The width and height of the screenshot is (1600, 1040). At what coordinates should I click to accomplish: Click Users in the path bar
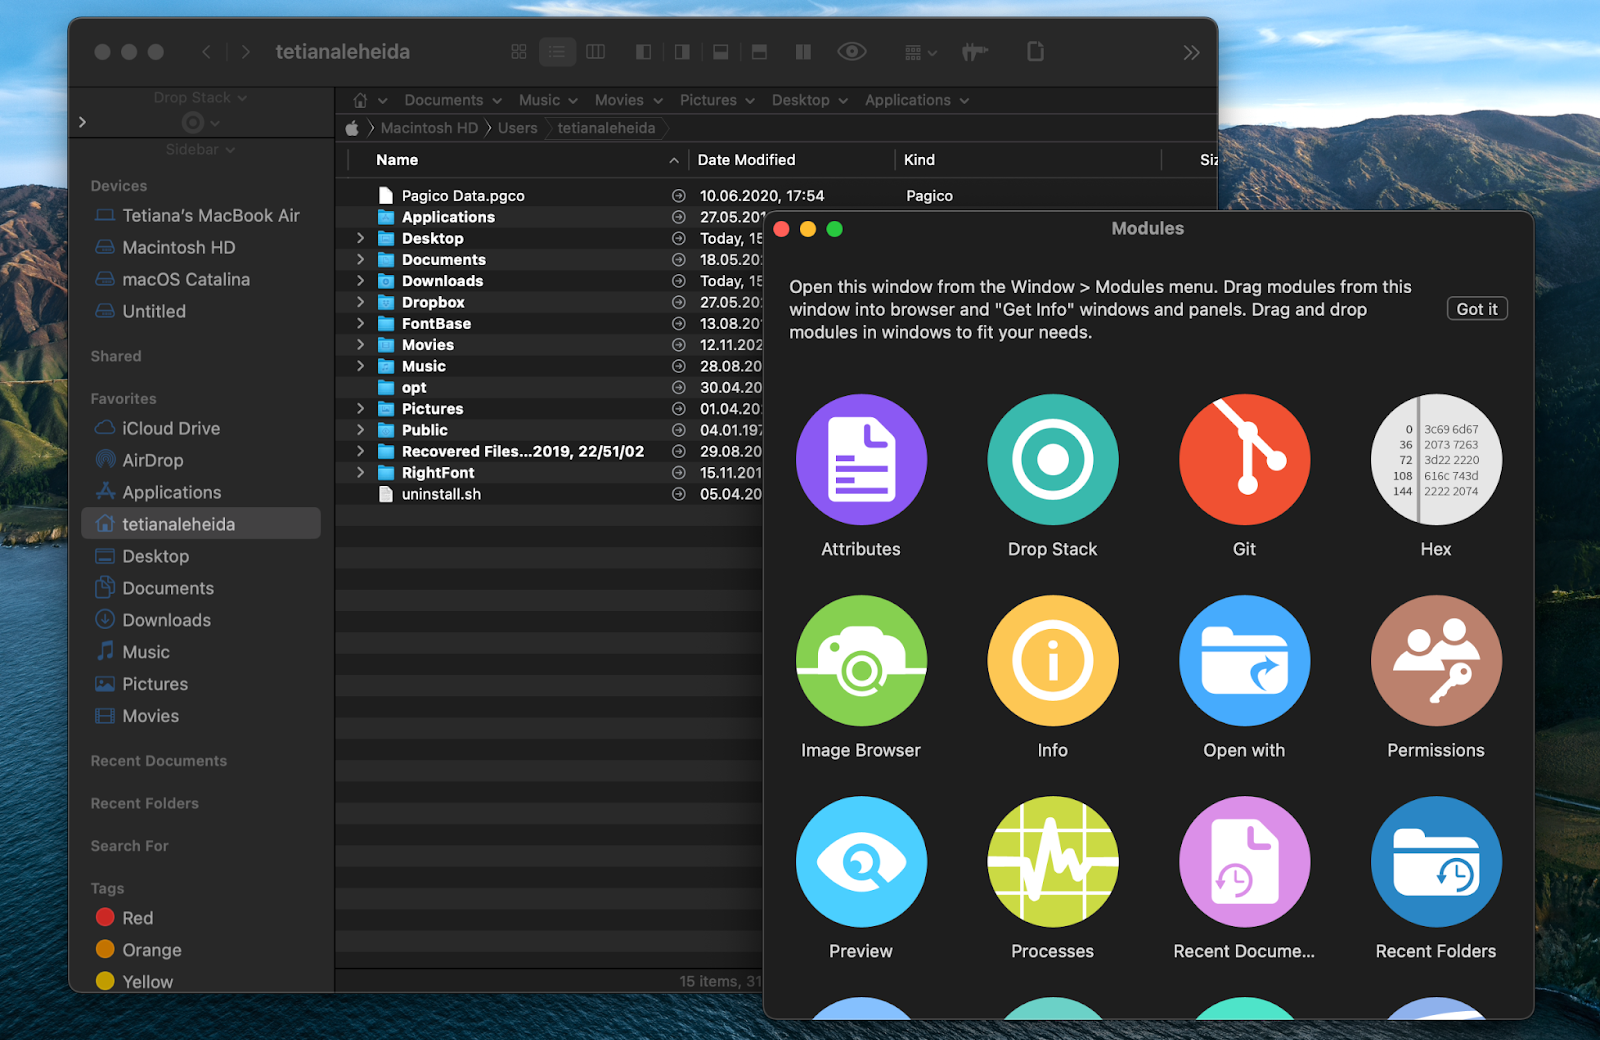coord(517,128)
